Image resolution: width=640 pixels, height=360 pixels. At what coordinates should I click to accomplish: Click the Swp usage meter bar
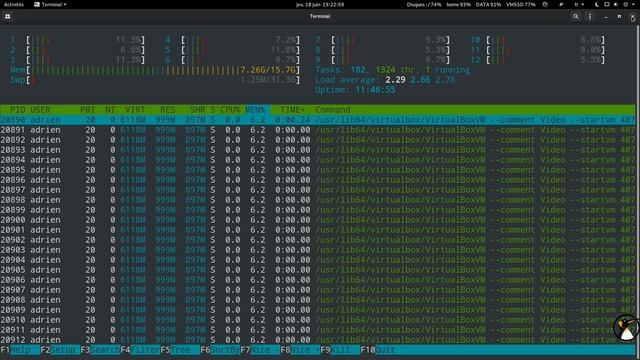(x=155, y=80)
